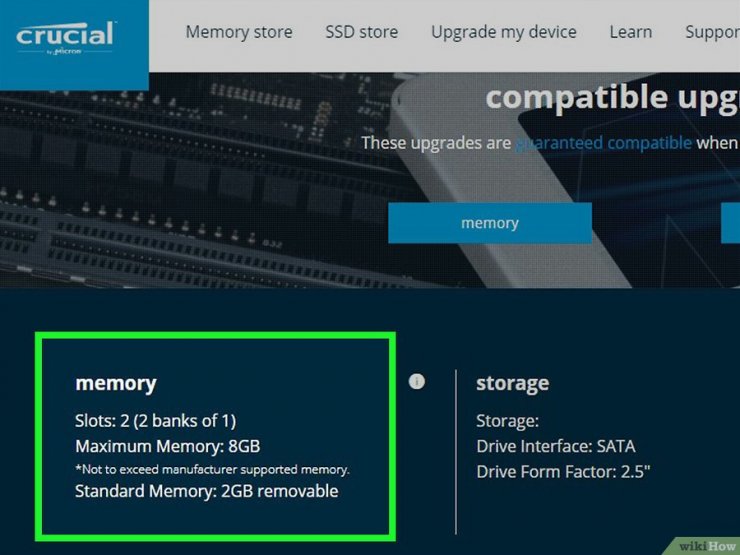
Task: Open the Memory store menu
Action: coord(239,32)
